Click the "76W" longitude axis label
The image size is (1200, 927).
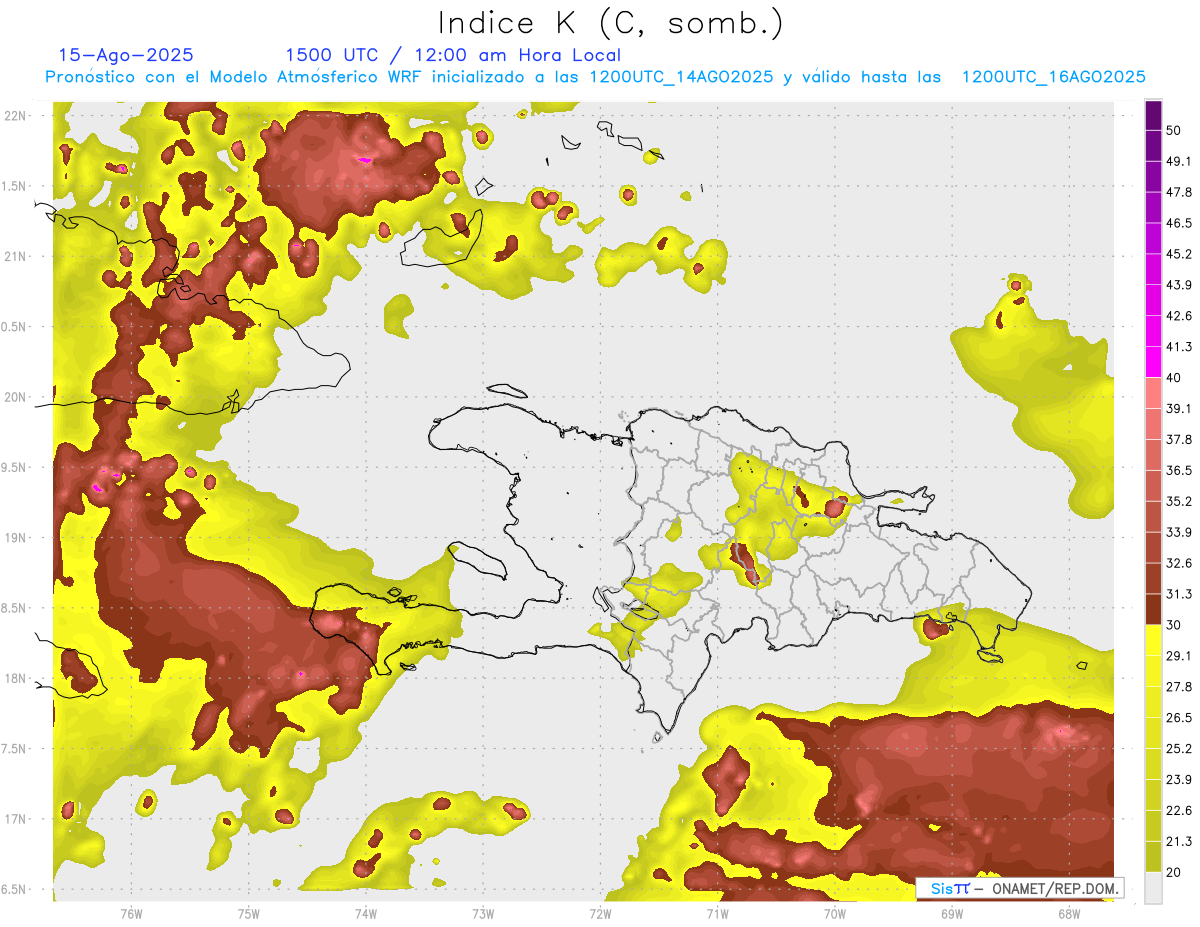[131, 913]
